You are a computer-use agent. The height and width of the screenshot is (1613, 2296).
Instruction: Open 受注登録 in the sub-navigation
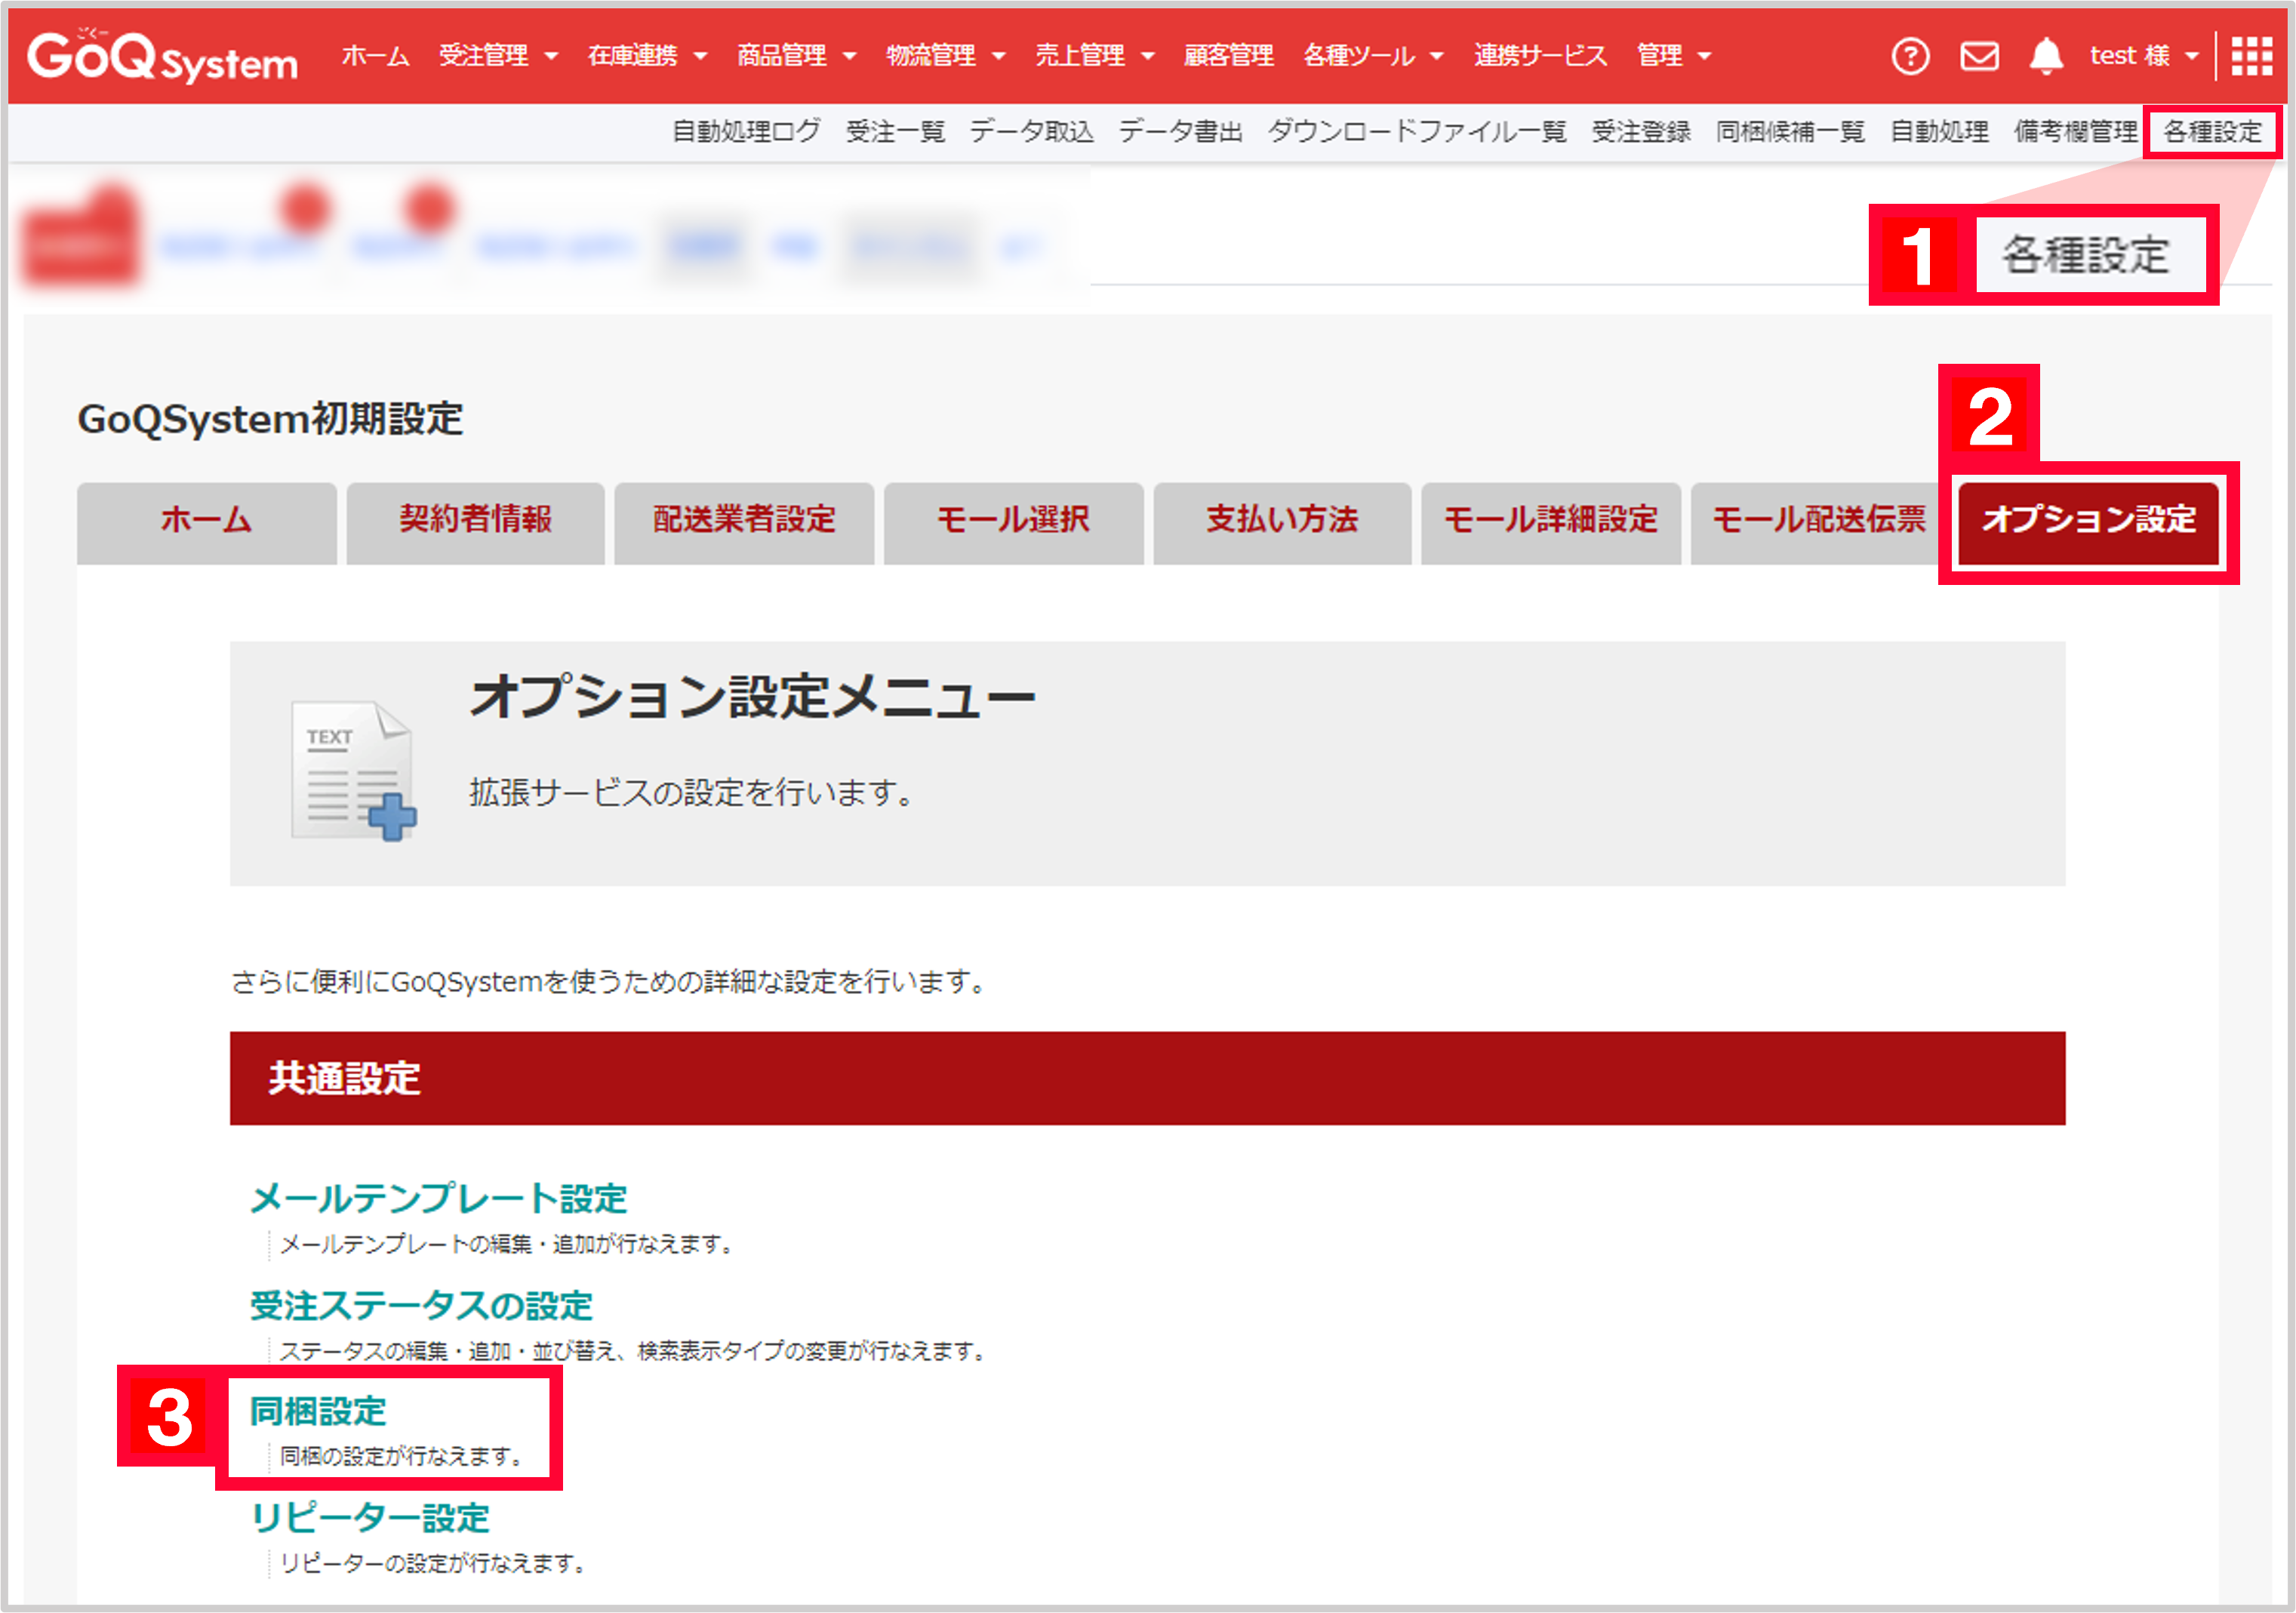tap(1641, 131)
